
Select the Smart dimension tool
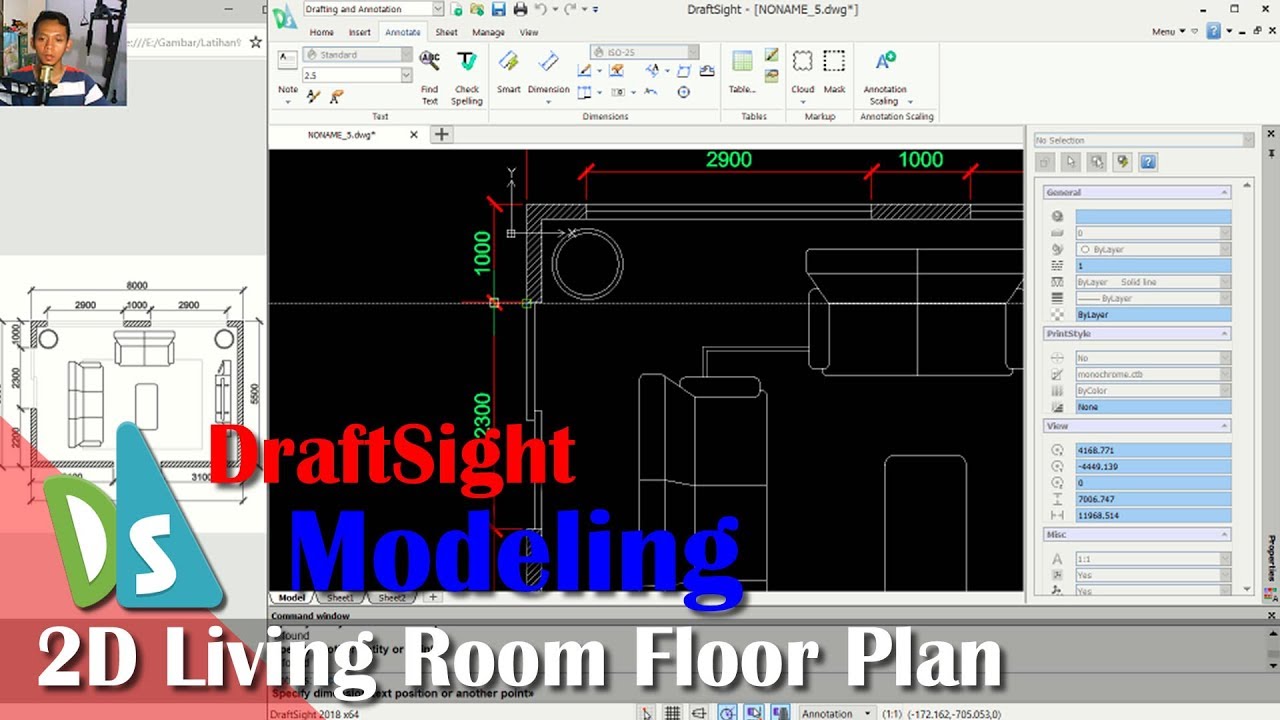pos(509,72)
